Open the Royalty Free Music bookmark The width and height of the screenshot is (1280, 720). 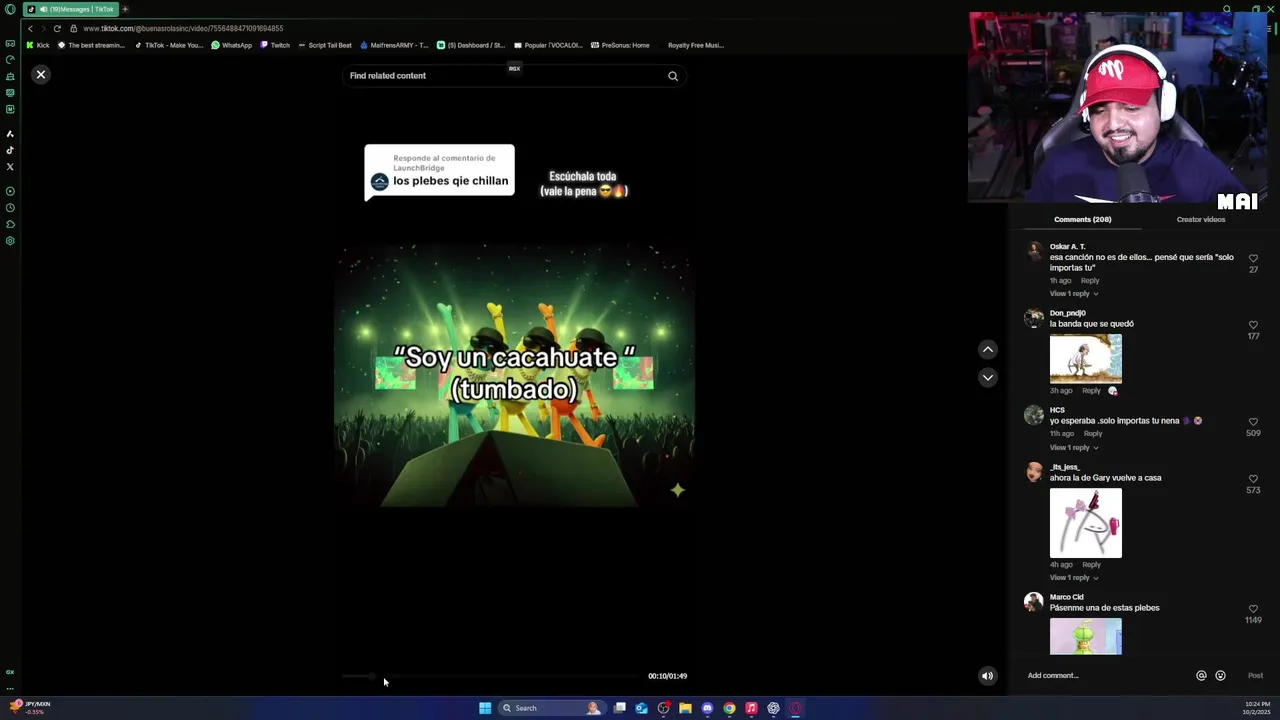pyautogui.click(x=695, y=45)
